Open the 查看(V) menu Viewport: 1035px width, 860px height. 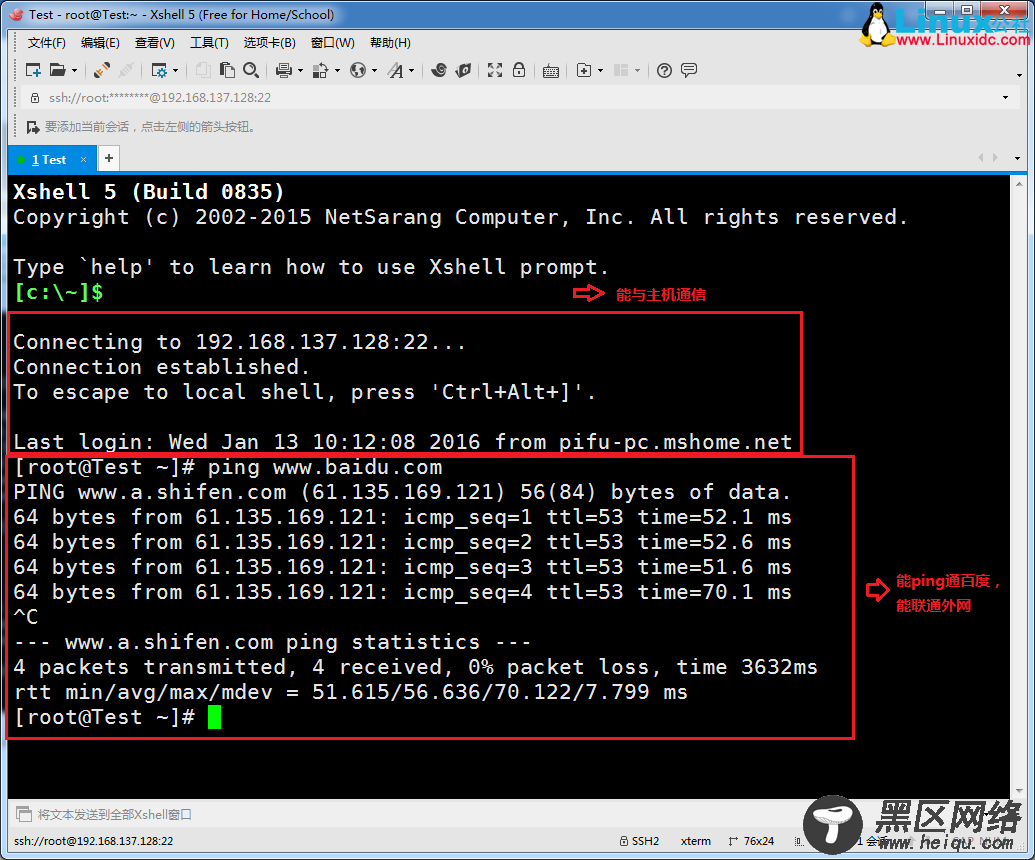pyautogui.click(x=154, y=43)
